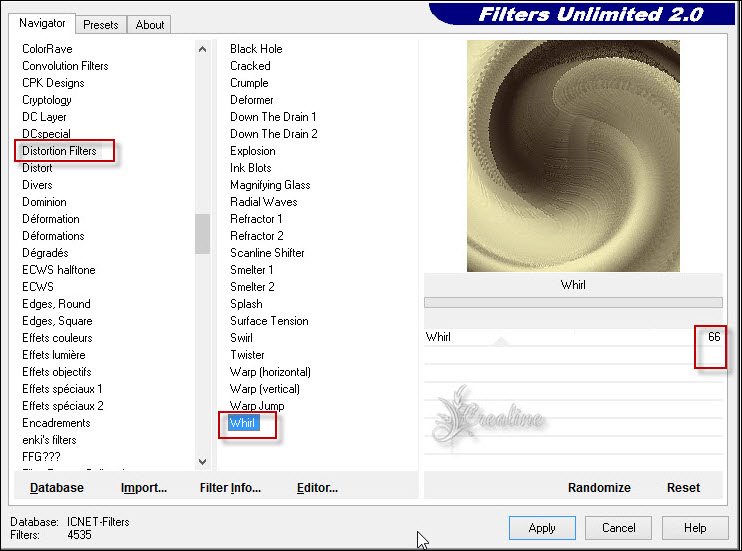The image size is (742, 551).
Task: Select the Black Hole filter
Action: tap(256, 49)
